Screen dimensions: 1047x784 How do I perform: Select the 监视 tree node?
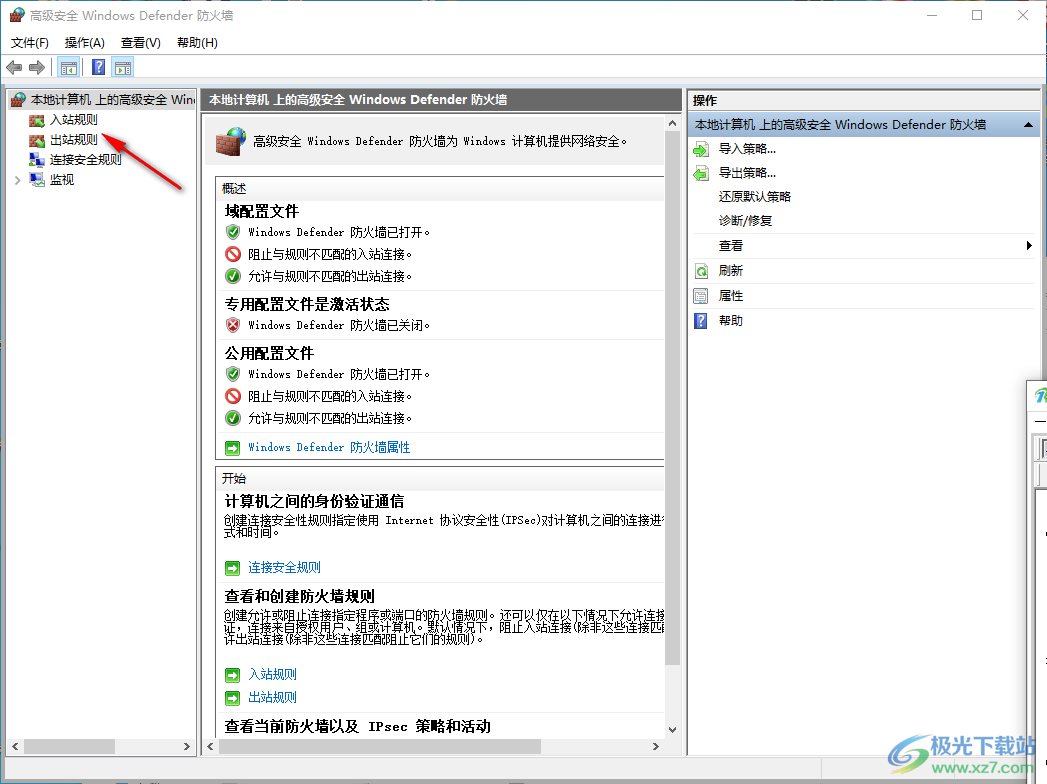[x=62, y=180]
